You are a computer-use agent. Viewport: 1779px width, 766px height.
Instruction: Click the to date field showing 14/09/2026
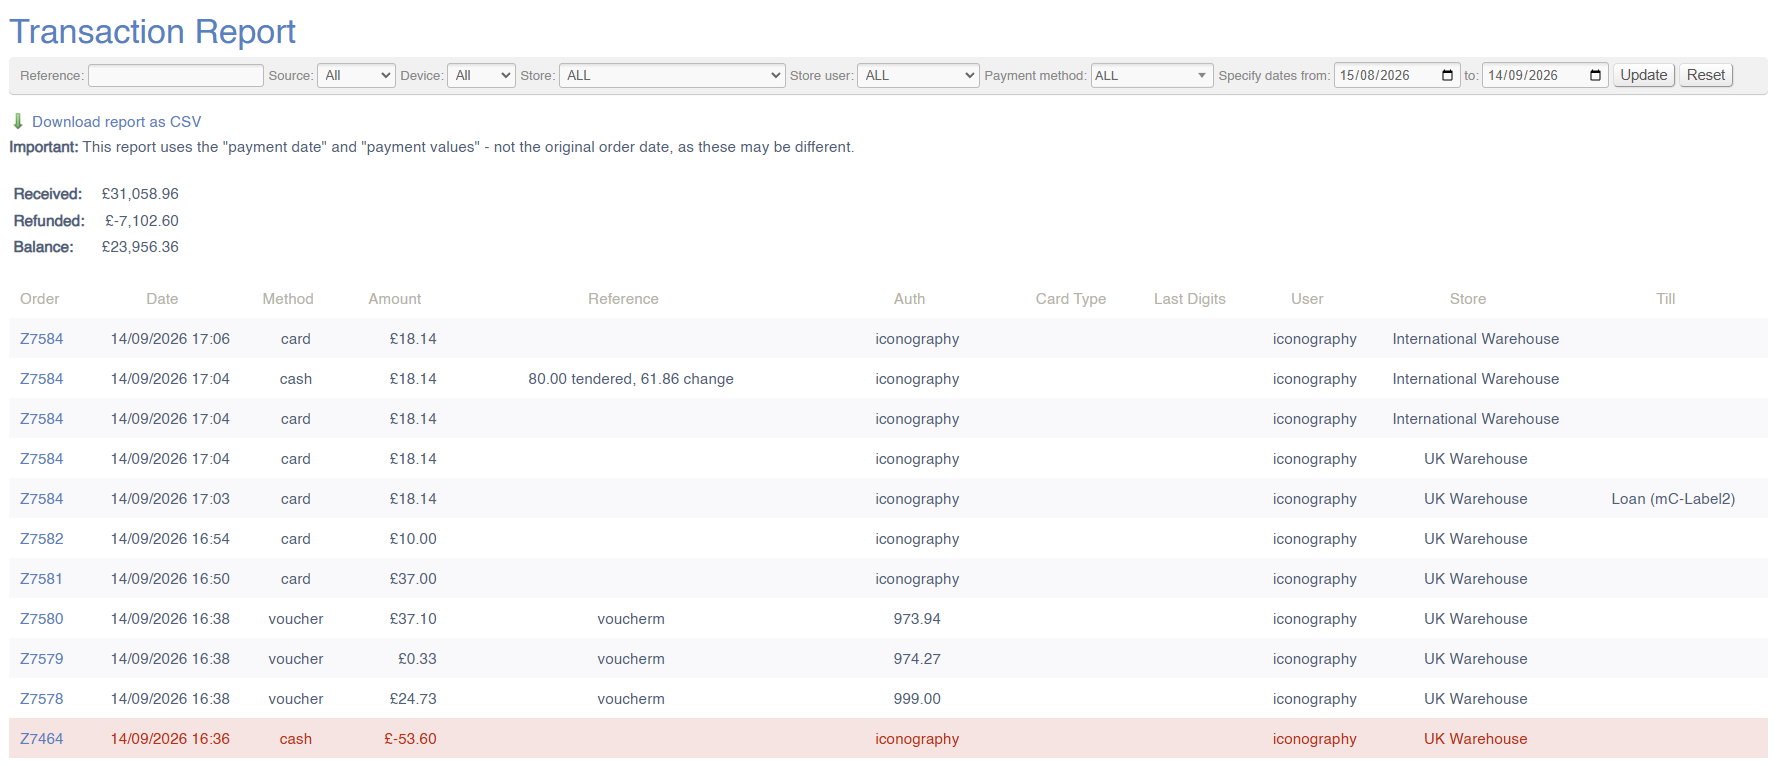[1545, 75]
